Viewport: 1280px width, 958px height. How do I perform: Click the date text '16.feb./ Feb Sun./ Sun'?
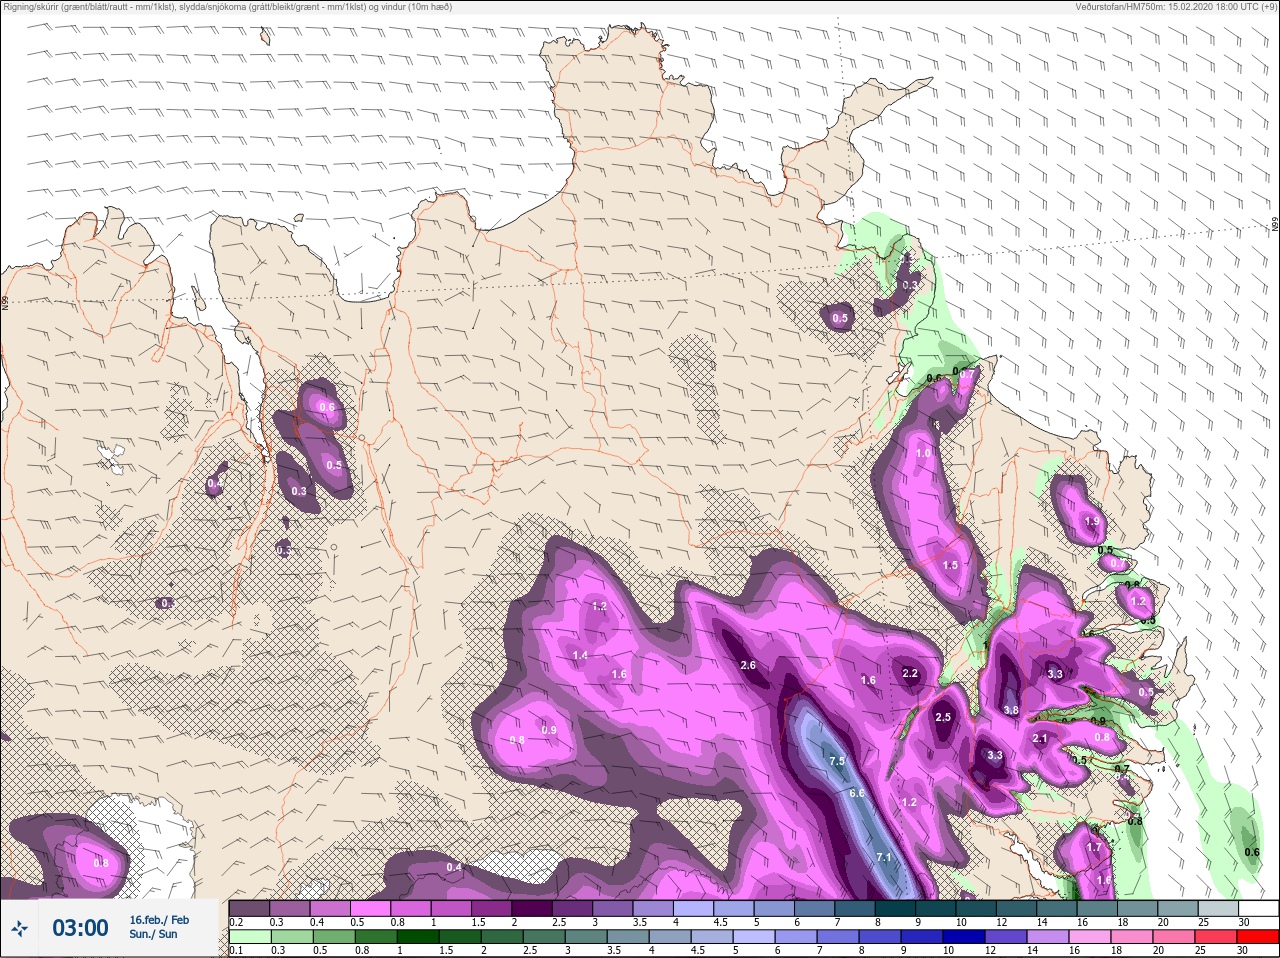pyautogui.click(x=159, y=927)
